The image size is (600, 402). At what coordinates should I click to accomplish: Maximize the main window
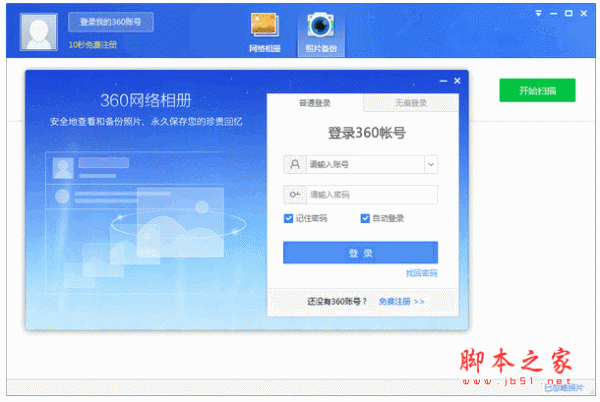(x=569, y=13)
